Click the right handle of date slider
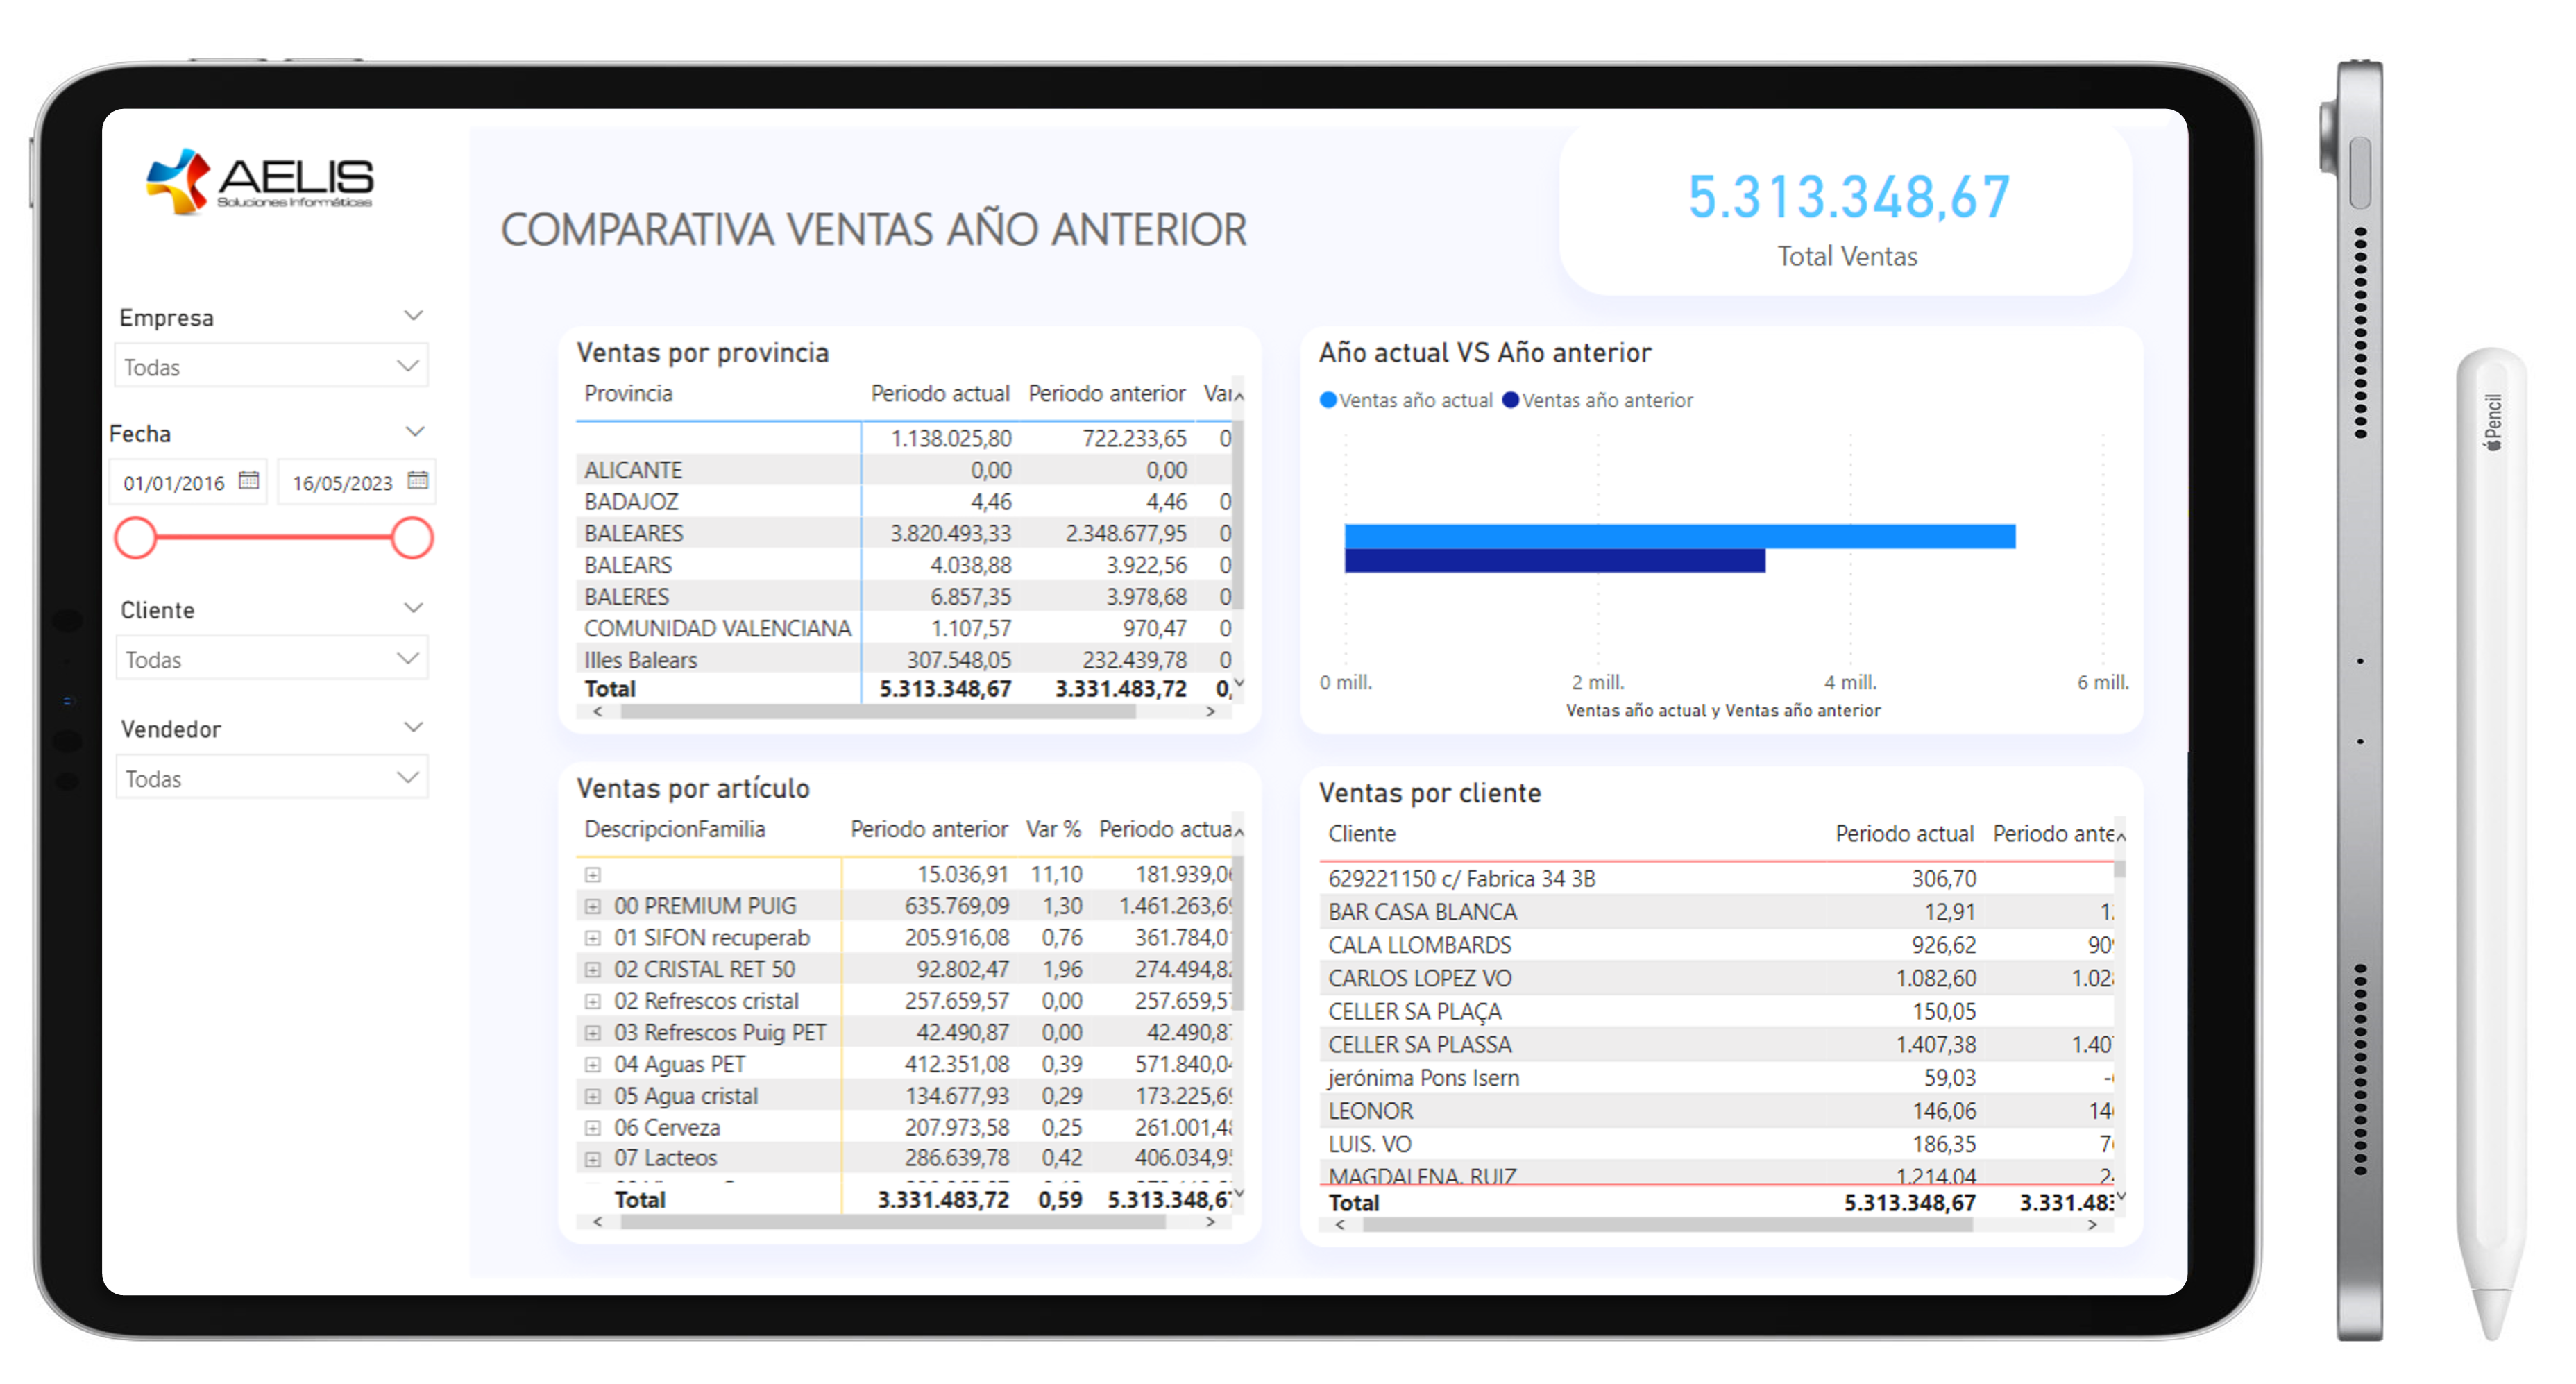This screenshot has height=1384, width=2576. [x=411, y=538]
